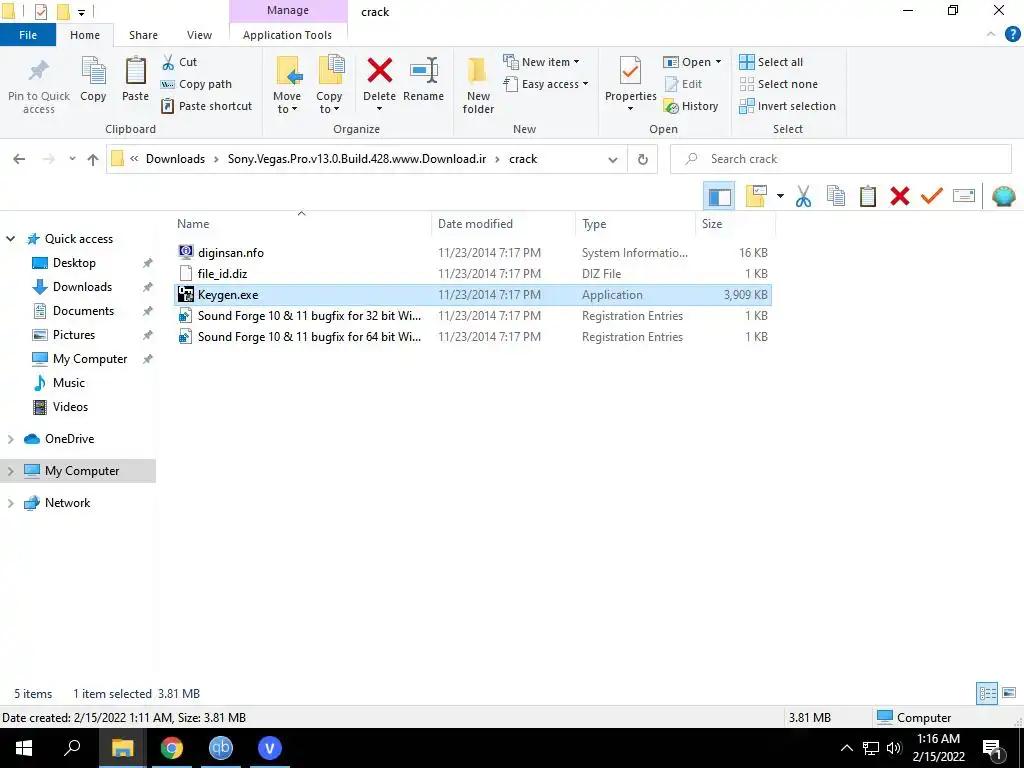Expand the address bar history dropdown

point(613,159)
